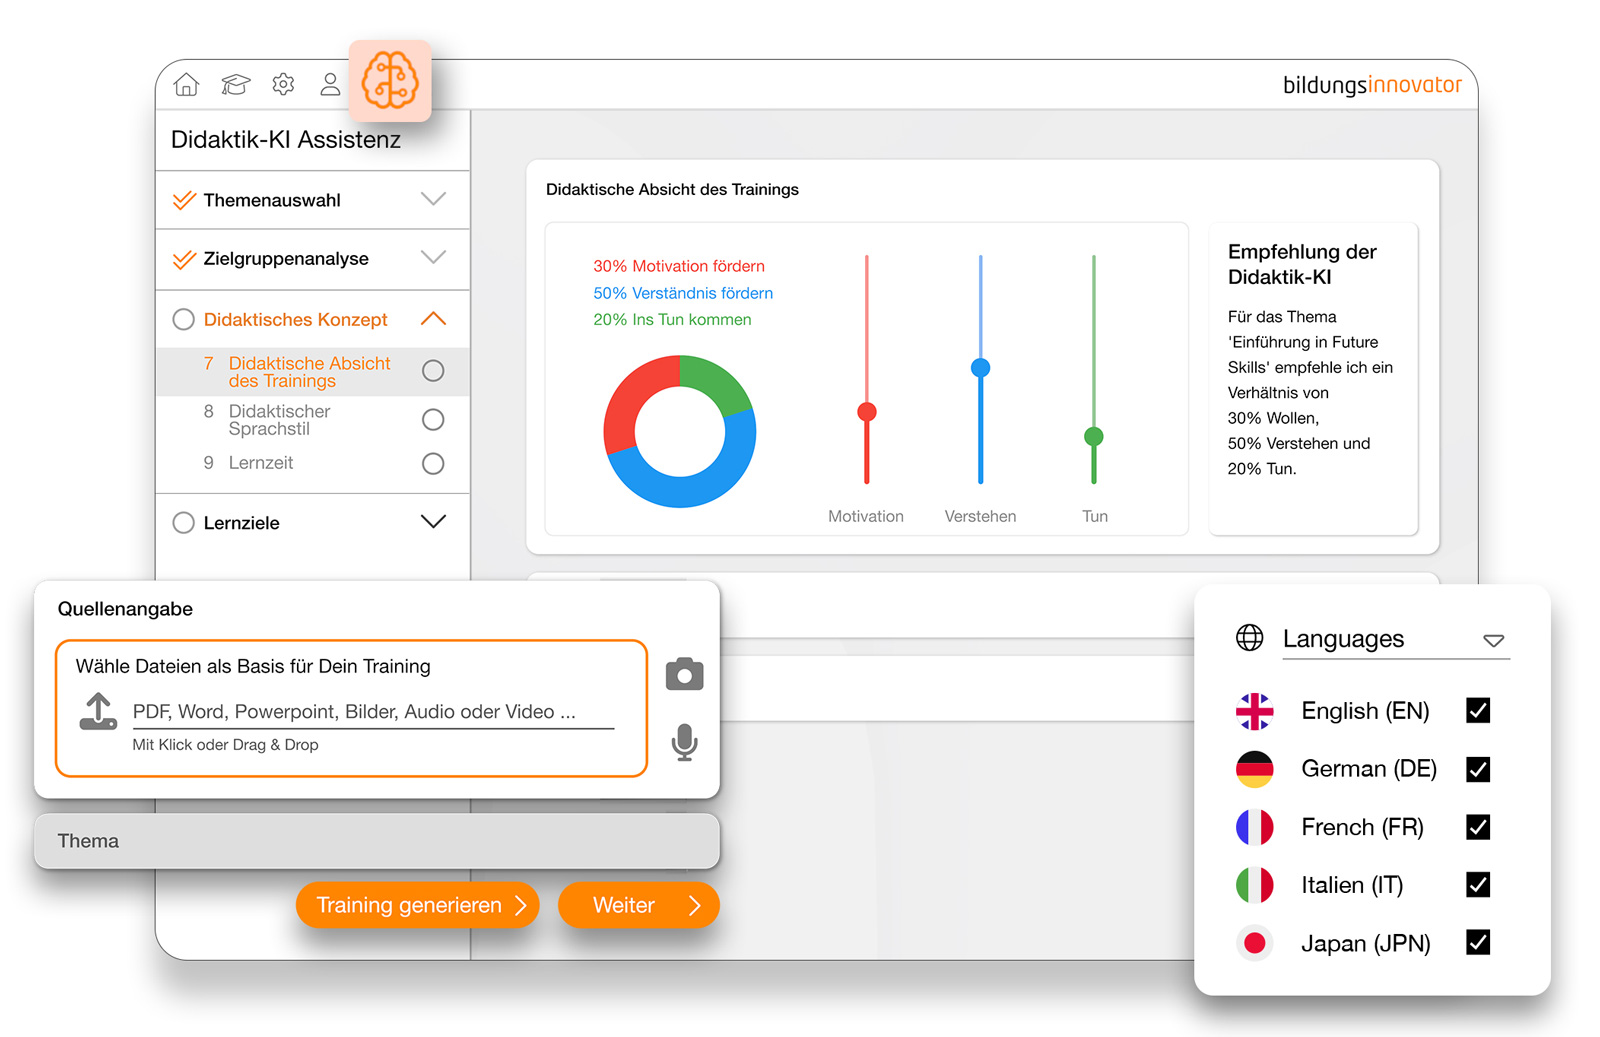The image size is (1600, 1037).
Task: Click the blue Verstehen slider handle
Action: coord(980,368)
